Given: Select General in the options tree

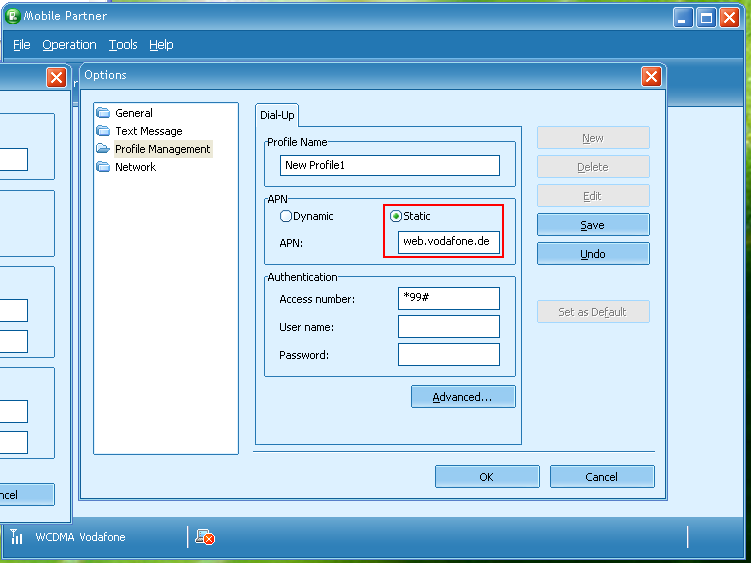Looking at the screenshot, I should coord(134,113).
